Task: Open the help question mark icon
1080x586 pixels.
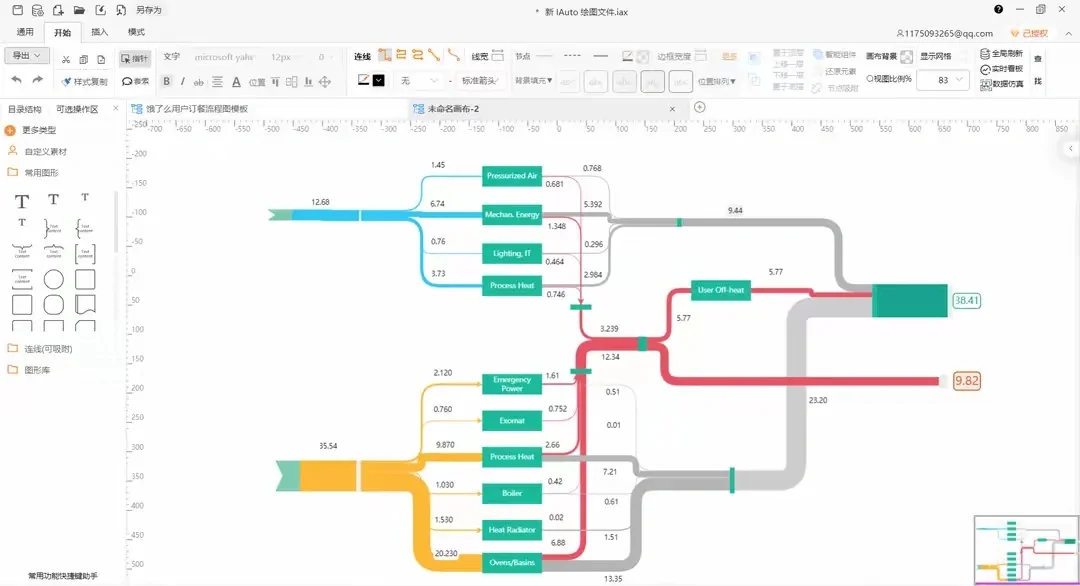Action: pyautogui.click(x=998, y=10)
